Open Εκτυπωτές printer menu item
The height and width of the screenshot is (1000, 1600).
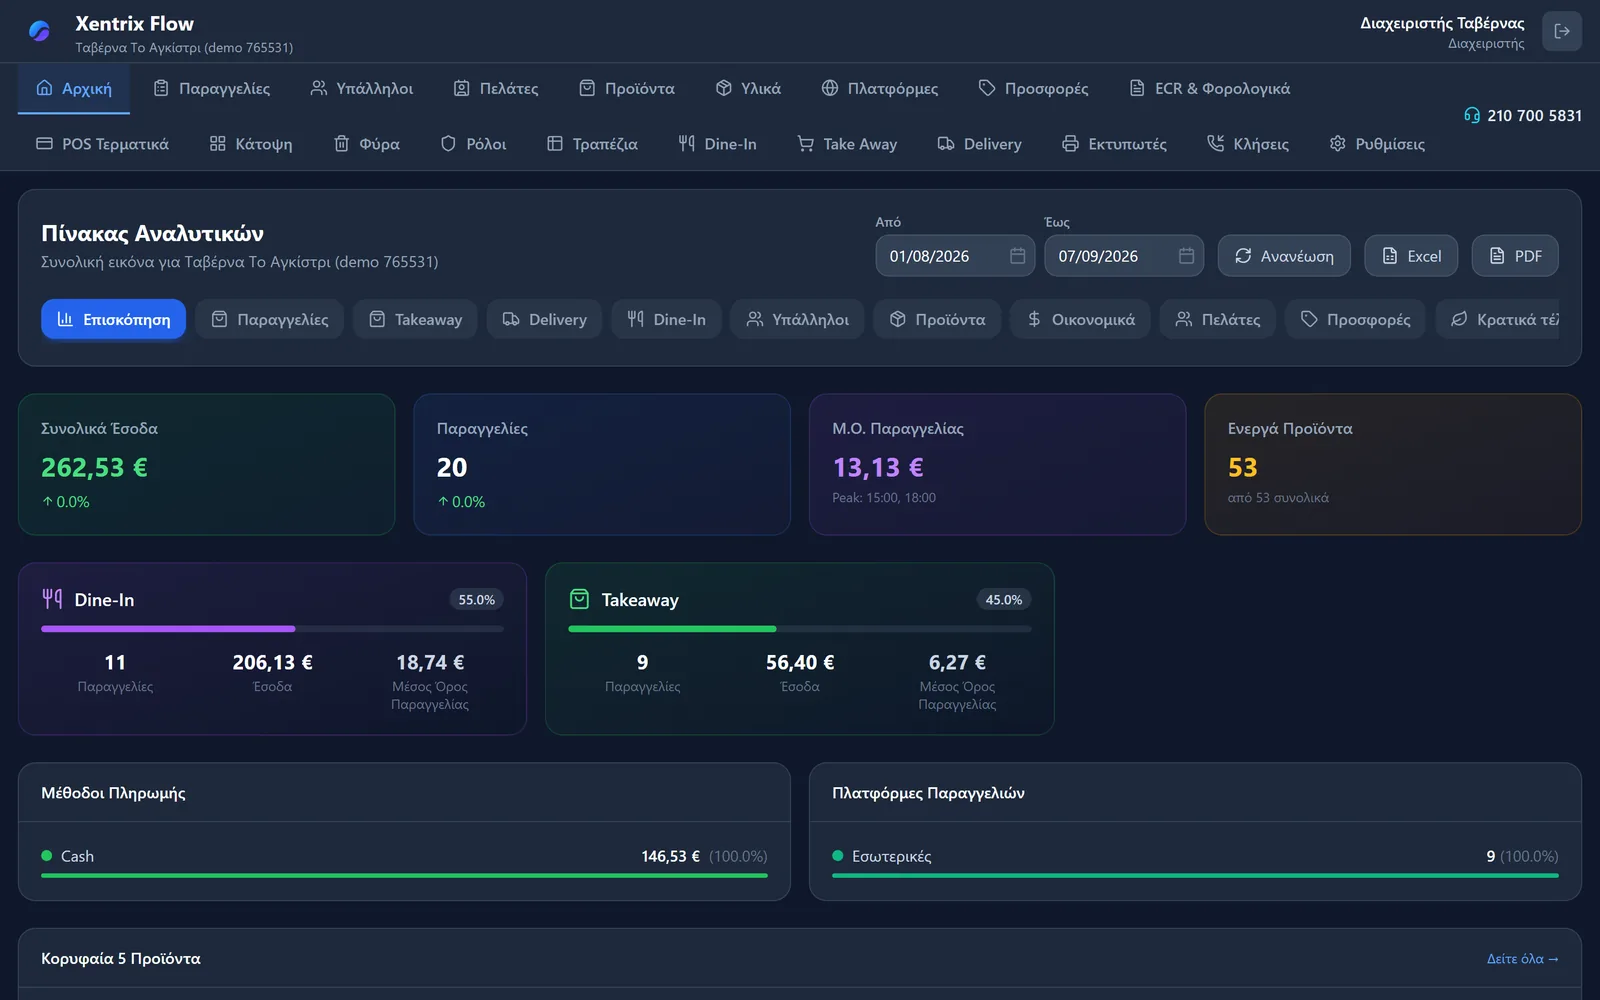coord(1114,144)
